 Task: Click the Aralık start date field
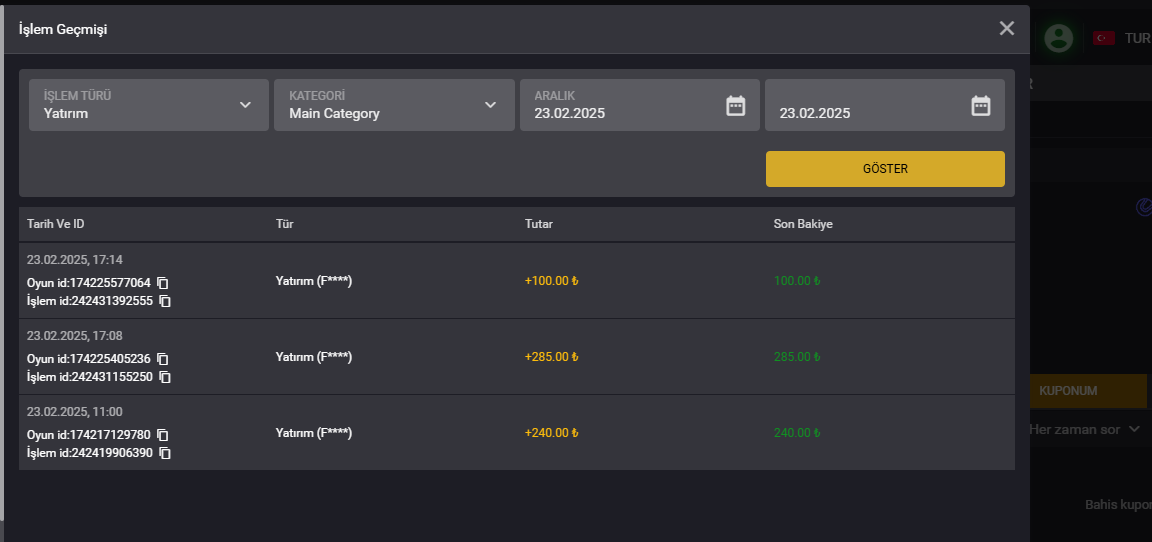click(640, 105)
